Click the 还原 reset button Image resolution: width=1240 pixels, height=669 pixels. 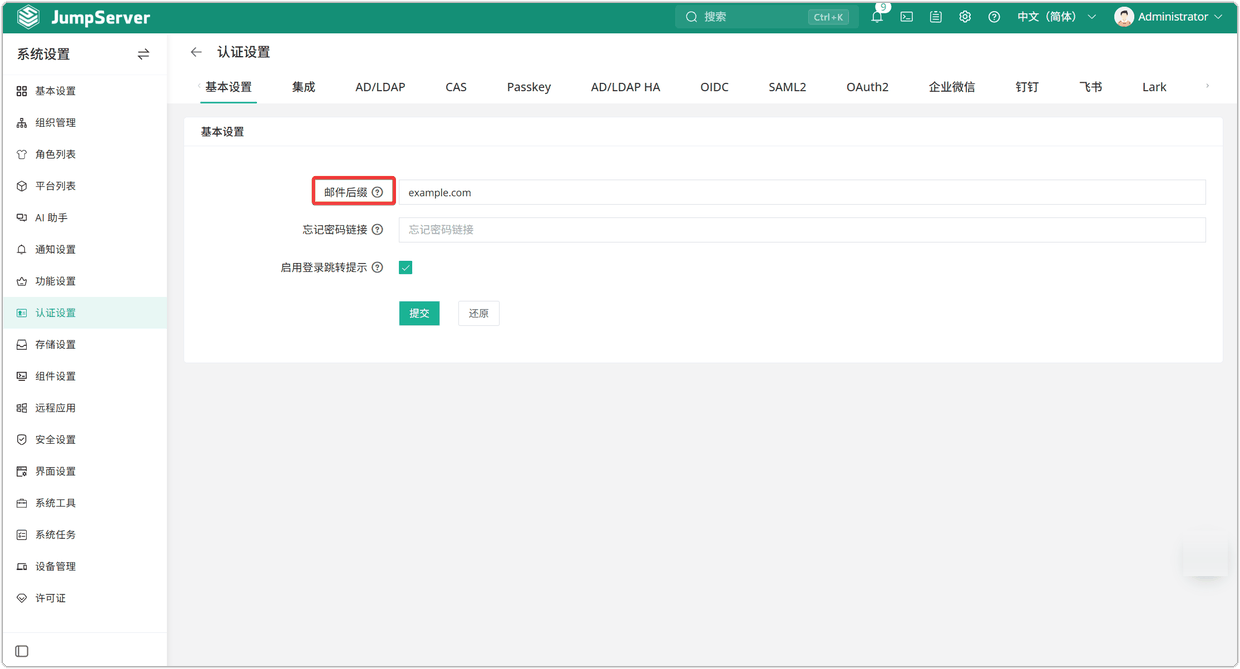point(479,313)
